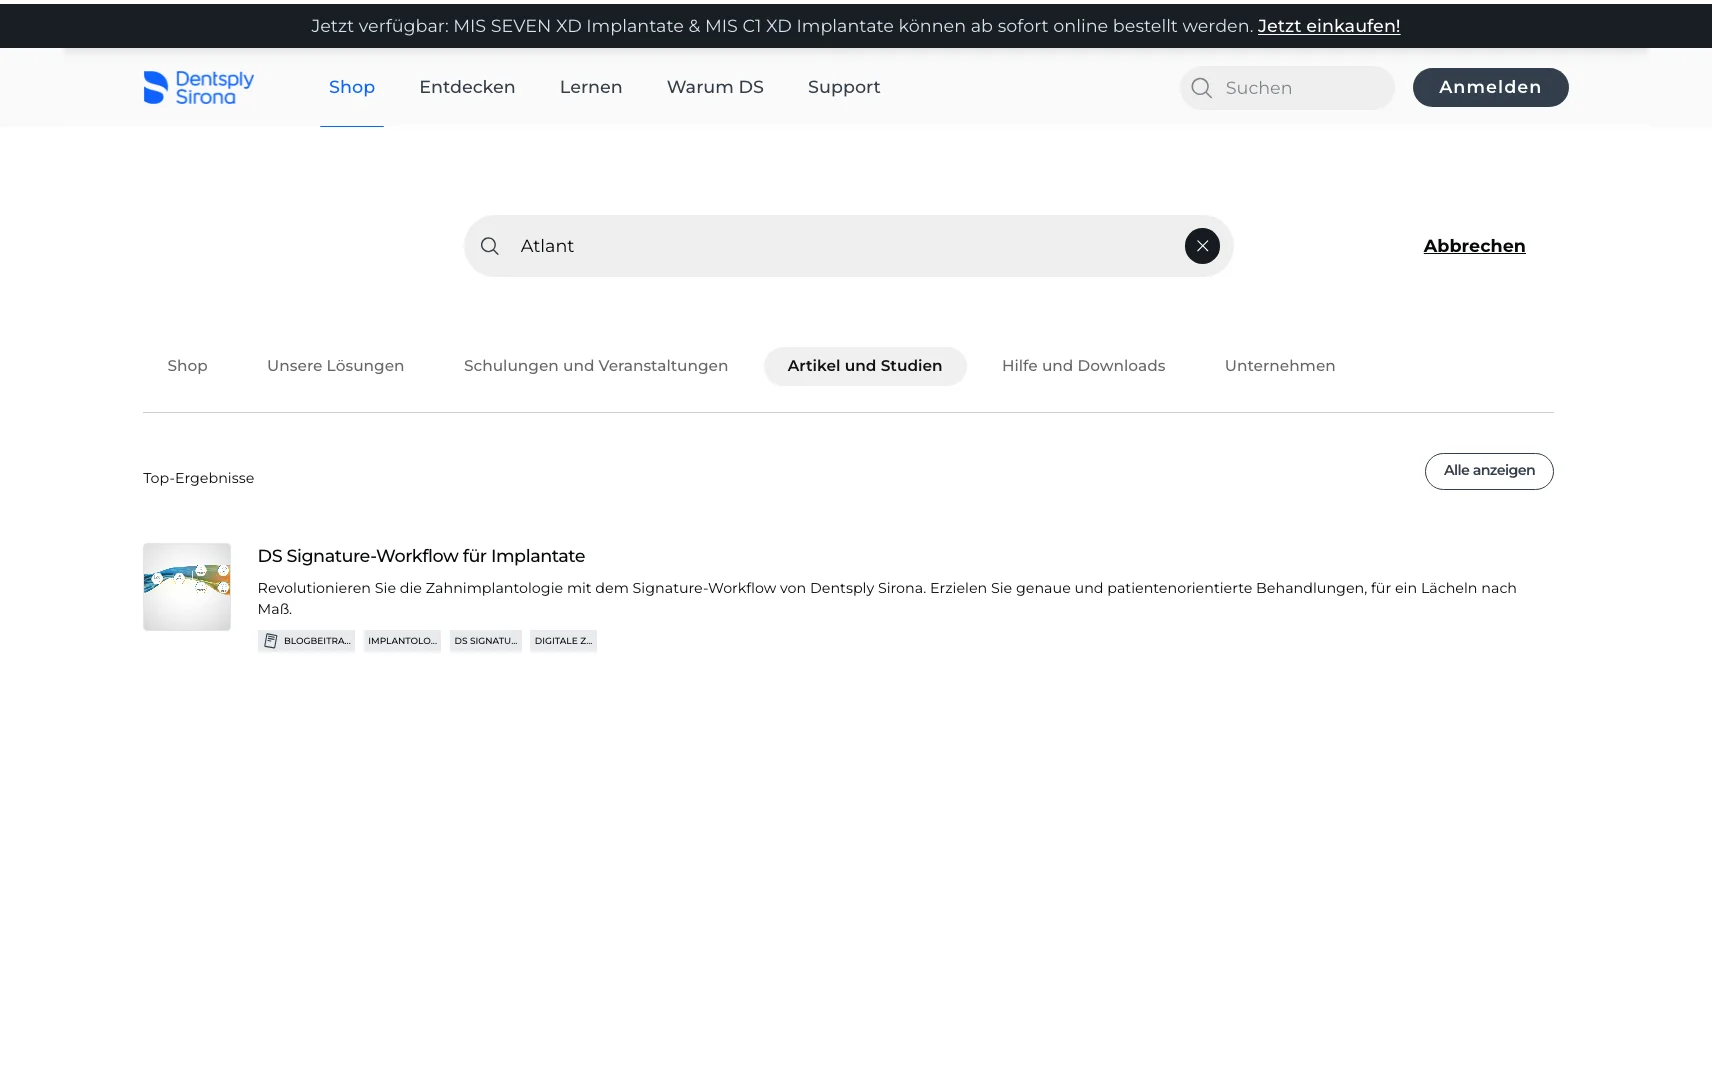Click the Dentsply Sirona logo
The height and width of the screenshot is (1070, 1712).
[199, 87]
